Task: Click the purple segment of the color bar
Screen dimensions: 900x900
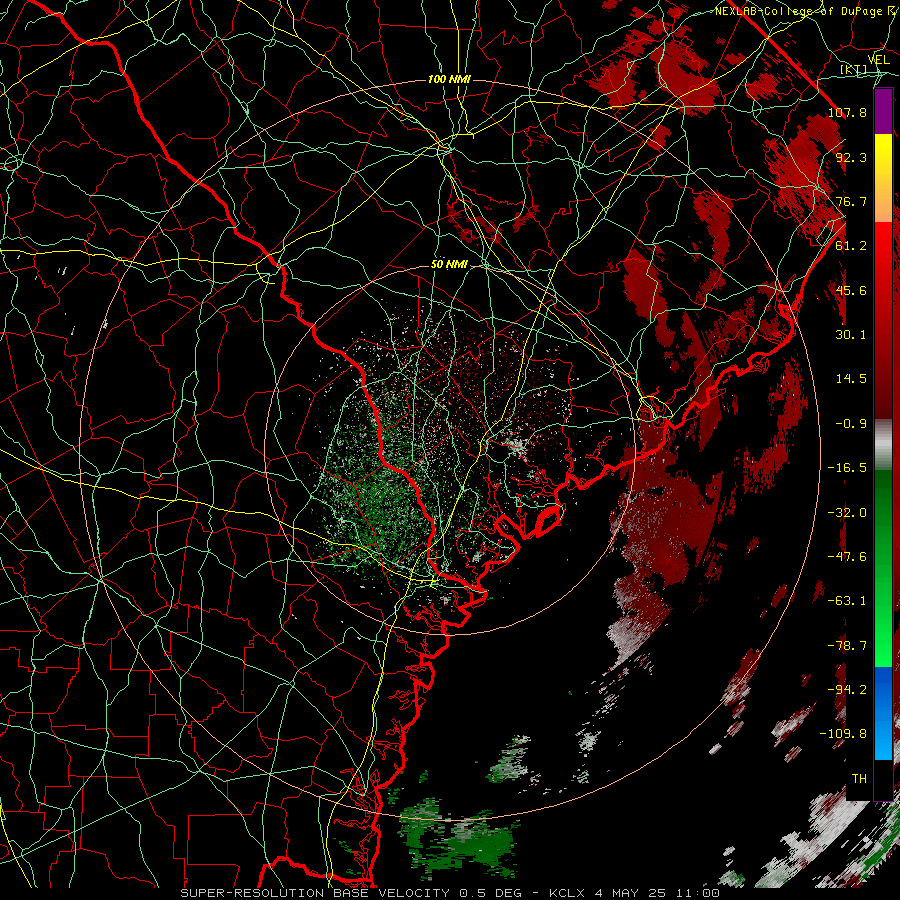Action: pyautogui.click(x=883, y=111)
